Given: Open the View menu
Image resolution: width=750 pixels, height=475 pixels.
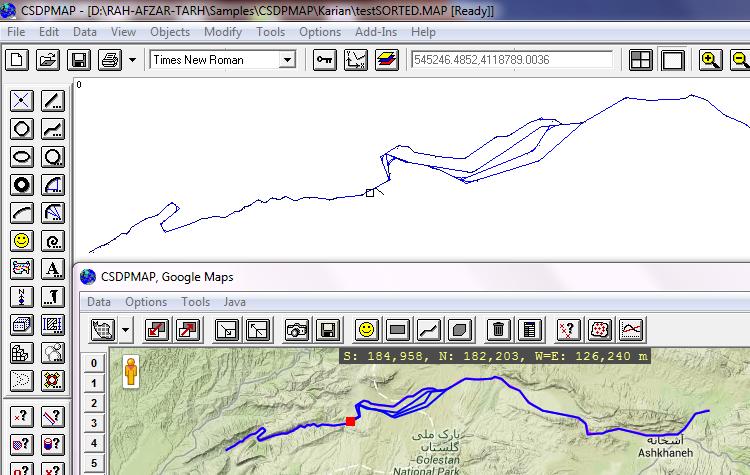Looking at the screenshot, I should [x=123, y=32].
